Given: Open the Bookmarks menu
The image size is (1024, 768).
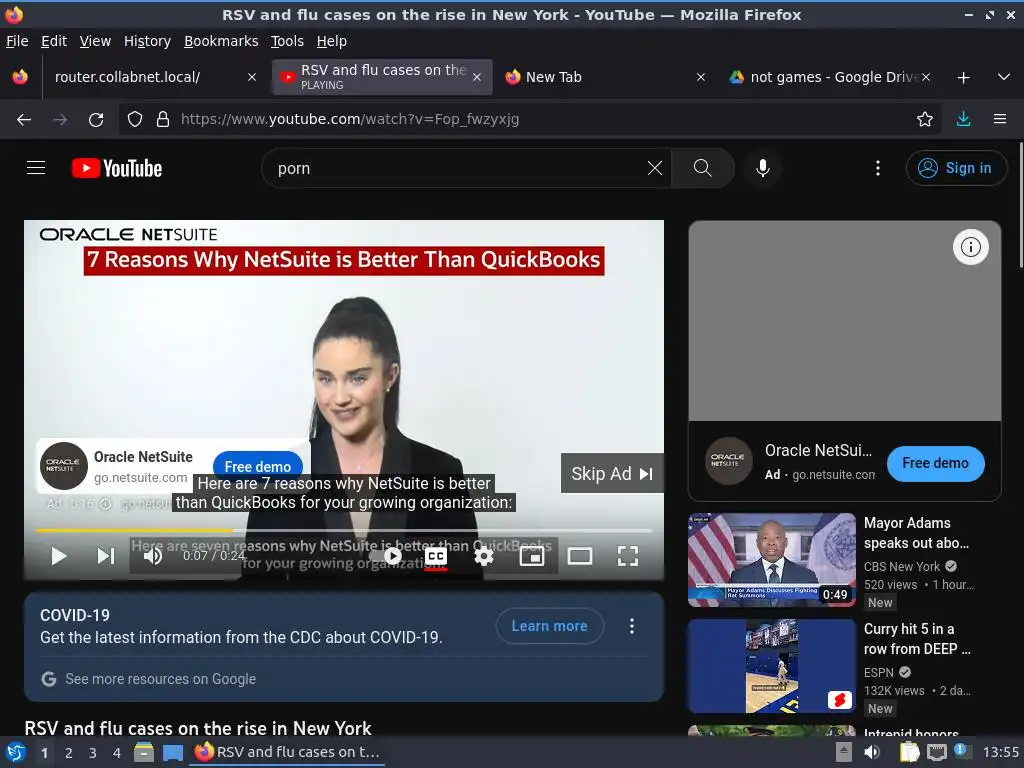Looking at the screenshot, I should coord(221,41).
